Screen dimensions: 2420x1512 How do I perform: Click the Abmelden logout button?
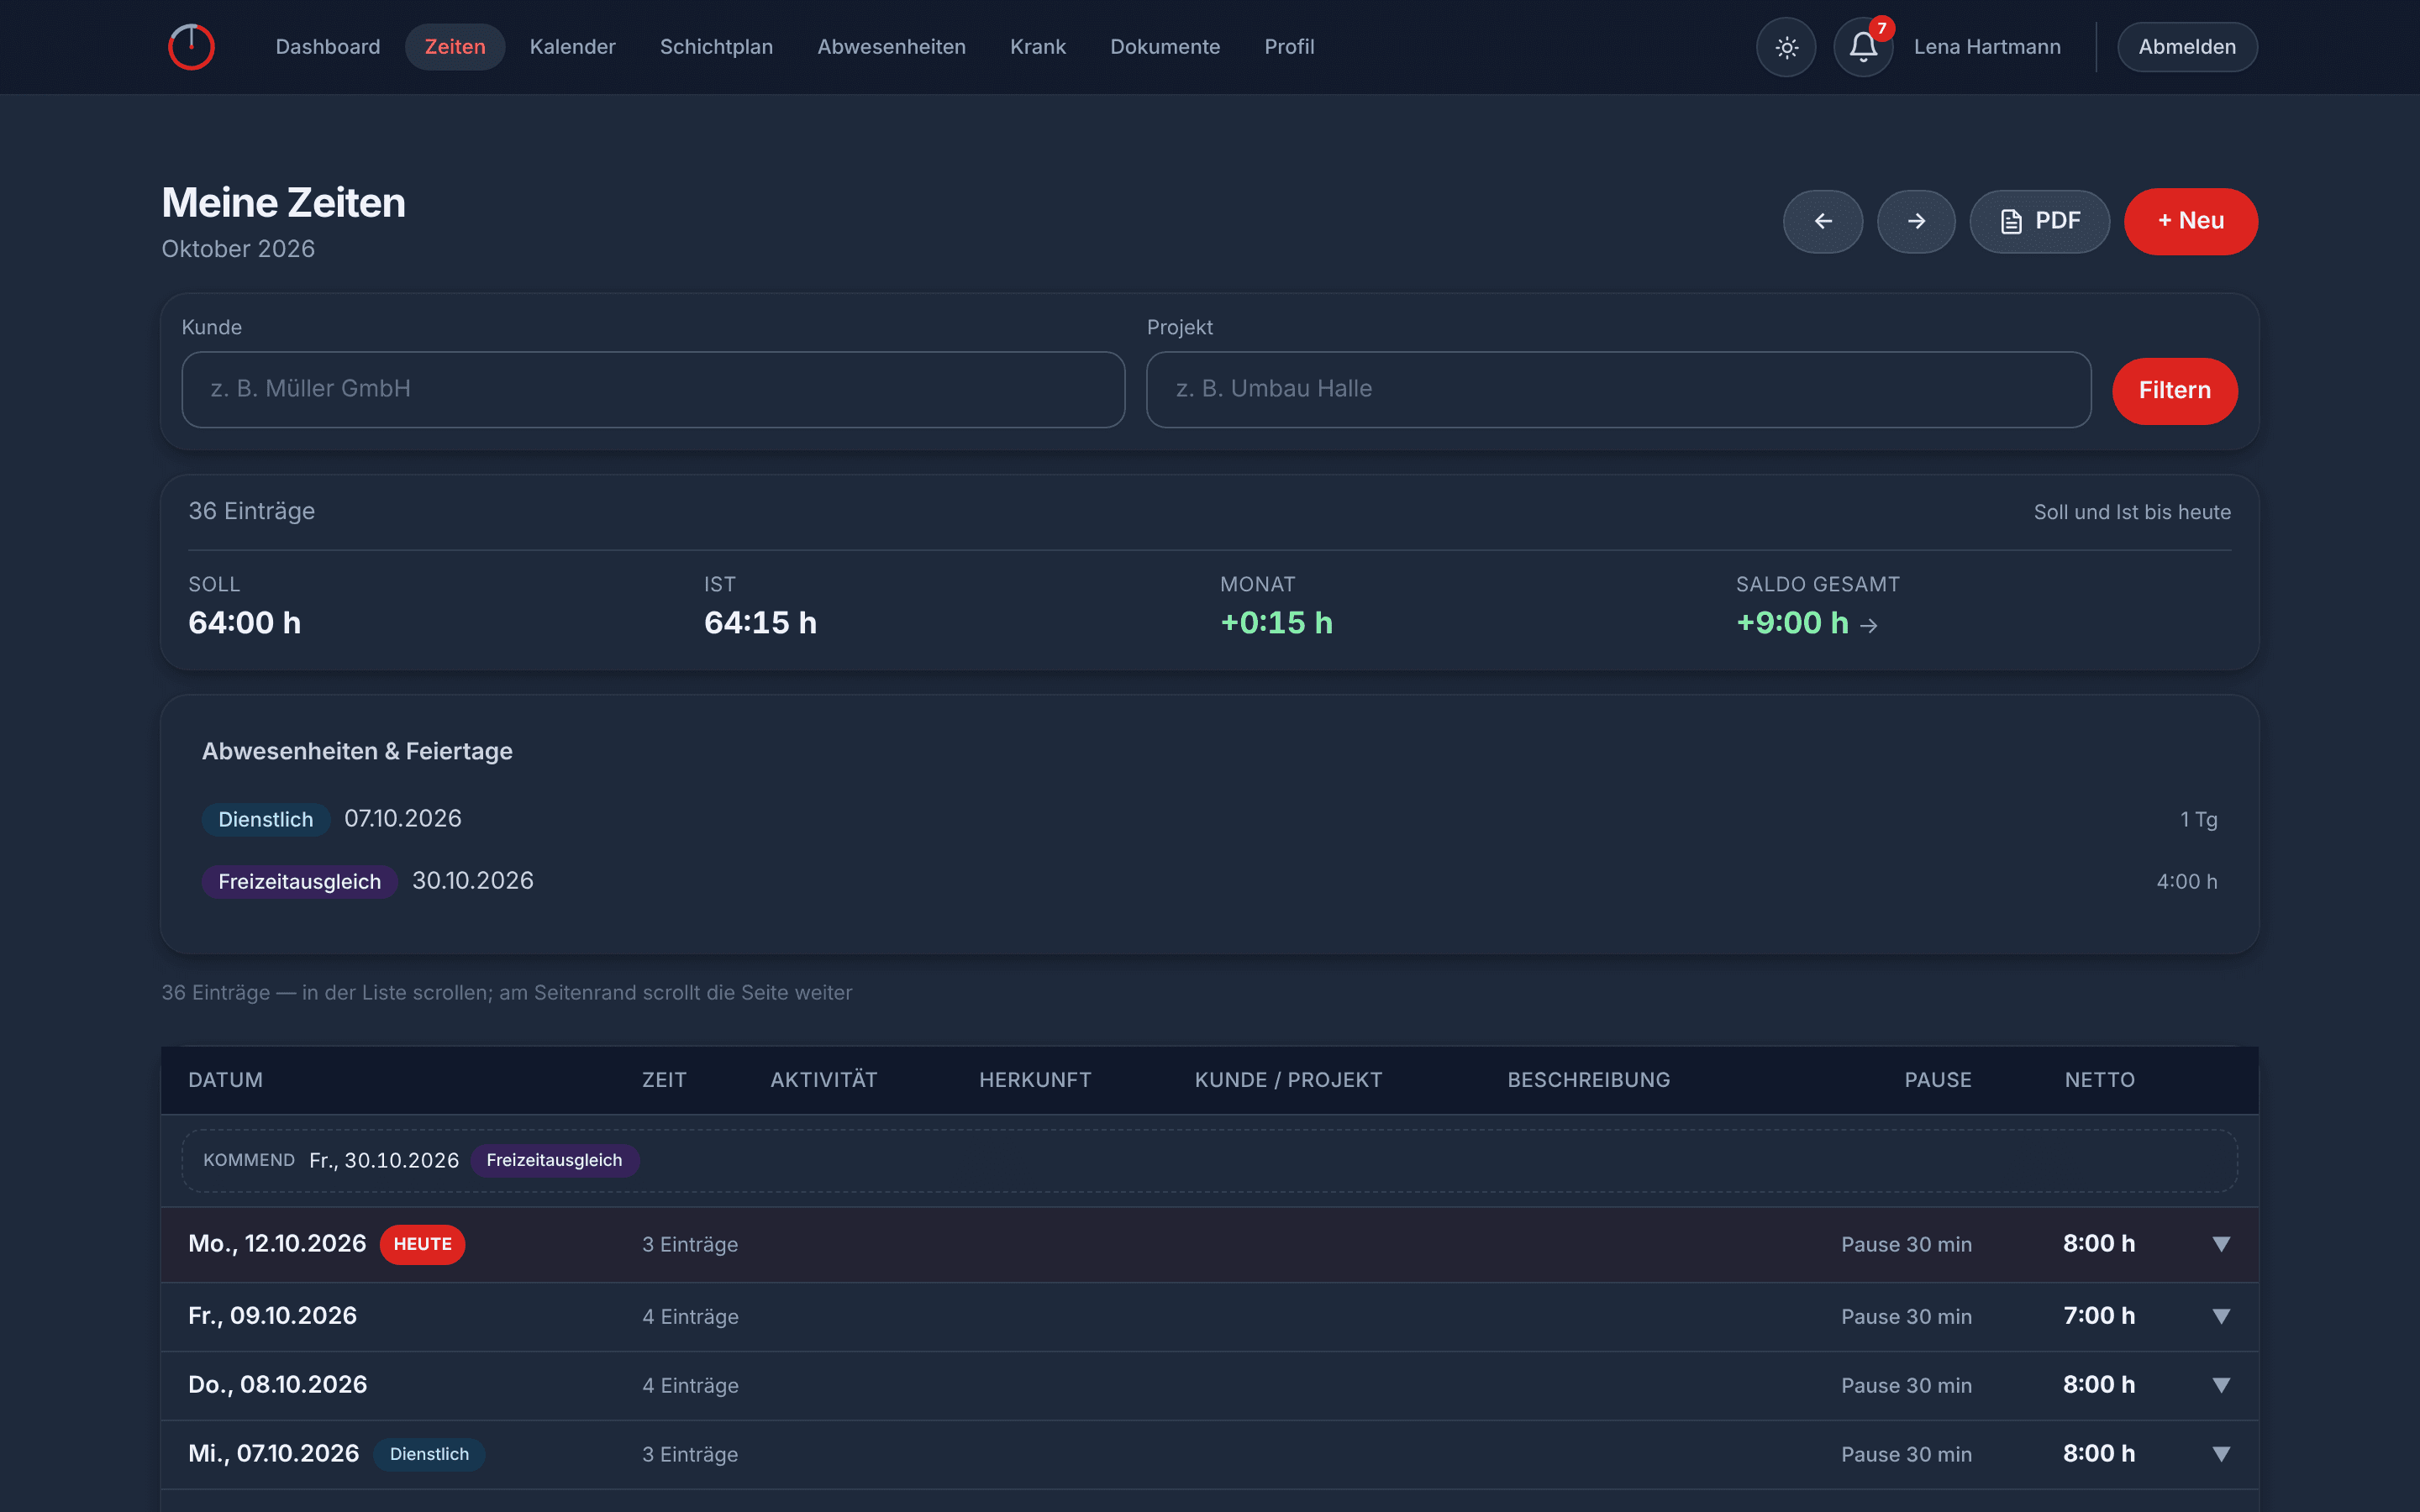(2187, 47)
